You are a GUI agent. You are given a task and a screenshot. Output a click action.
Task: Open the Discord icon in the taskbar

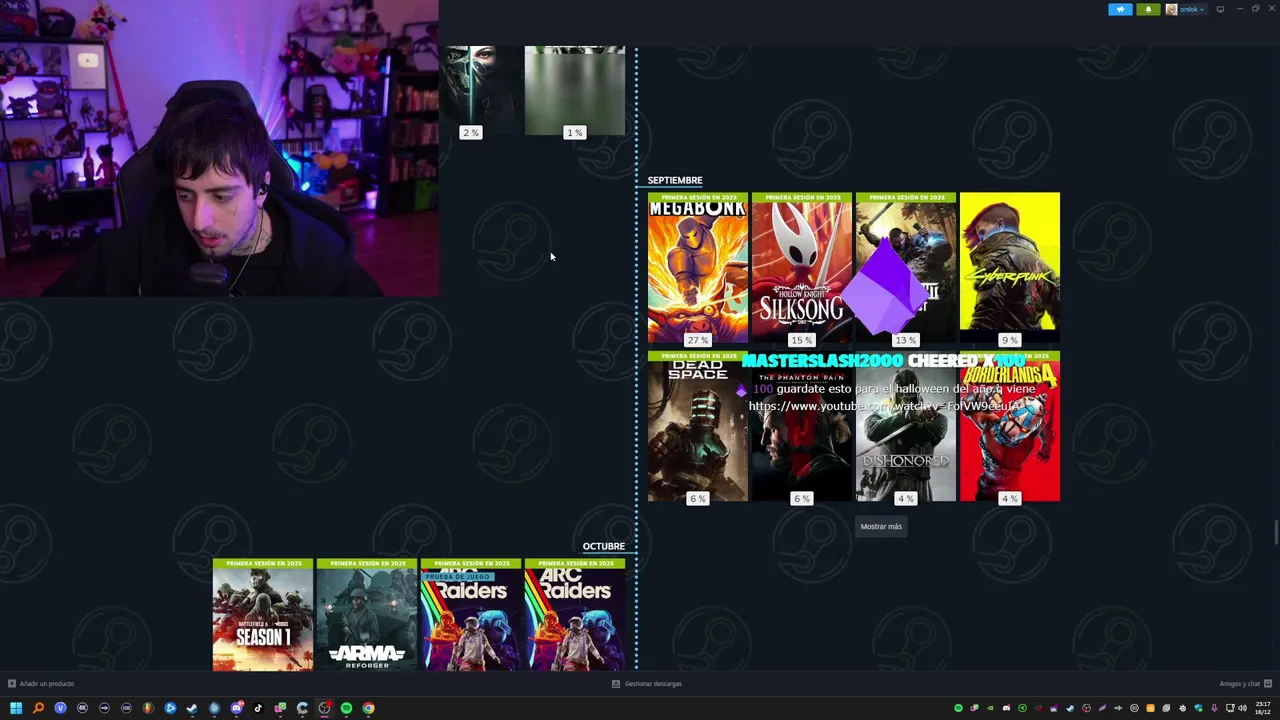236,708
